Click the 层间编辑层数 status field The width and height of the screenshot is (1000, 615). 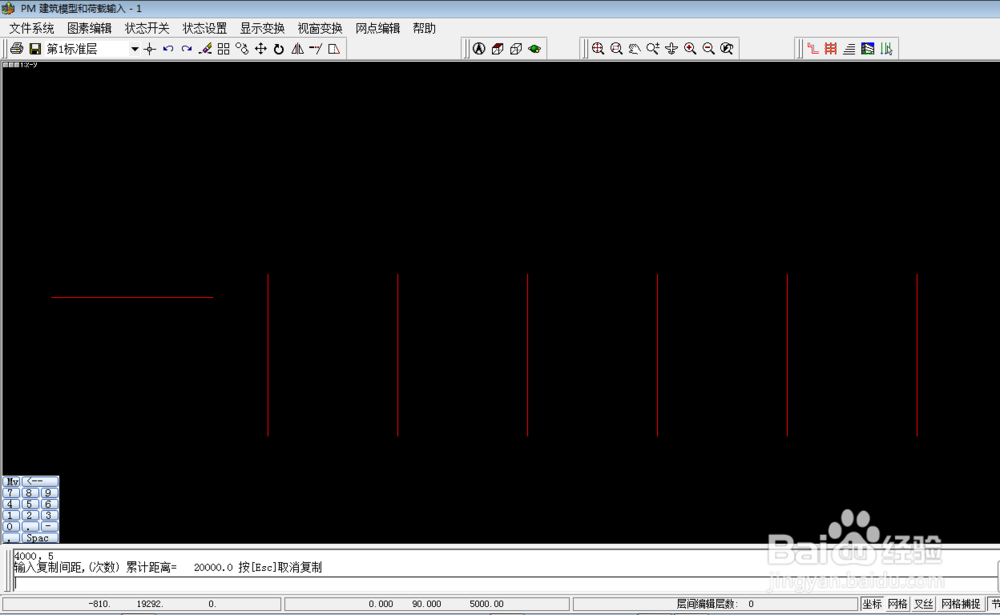715,604
